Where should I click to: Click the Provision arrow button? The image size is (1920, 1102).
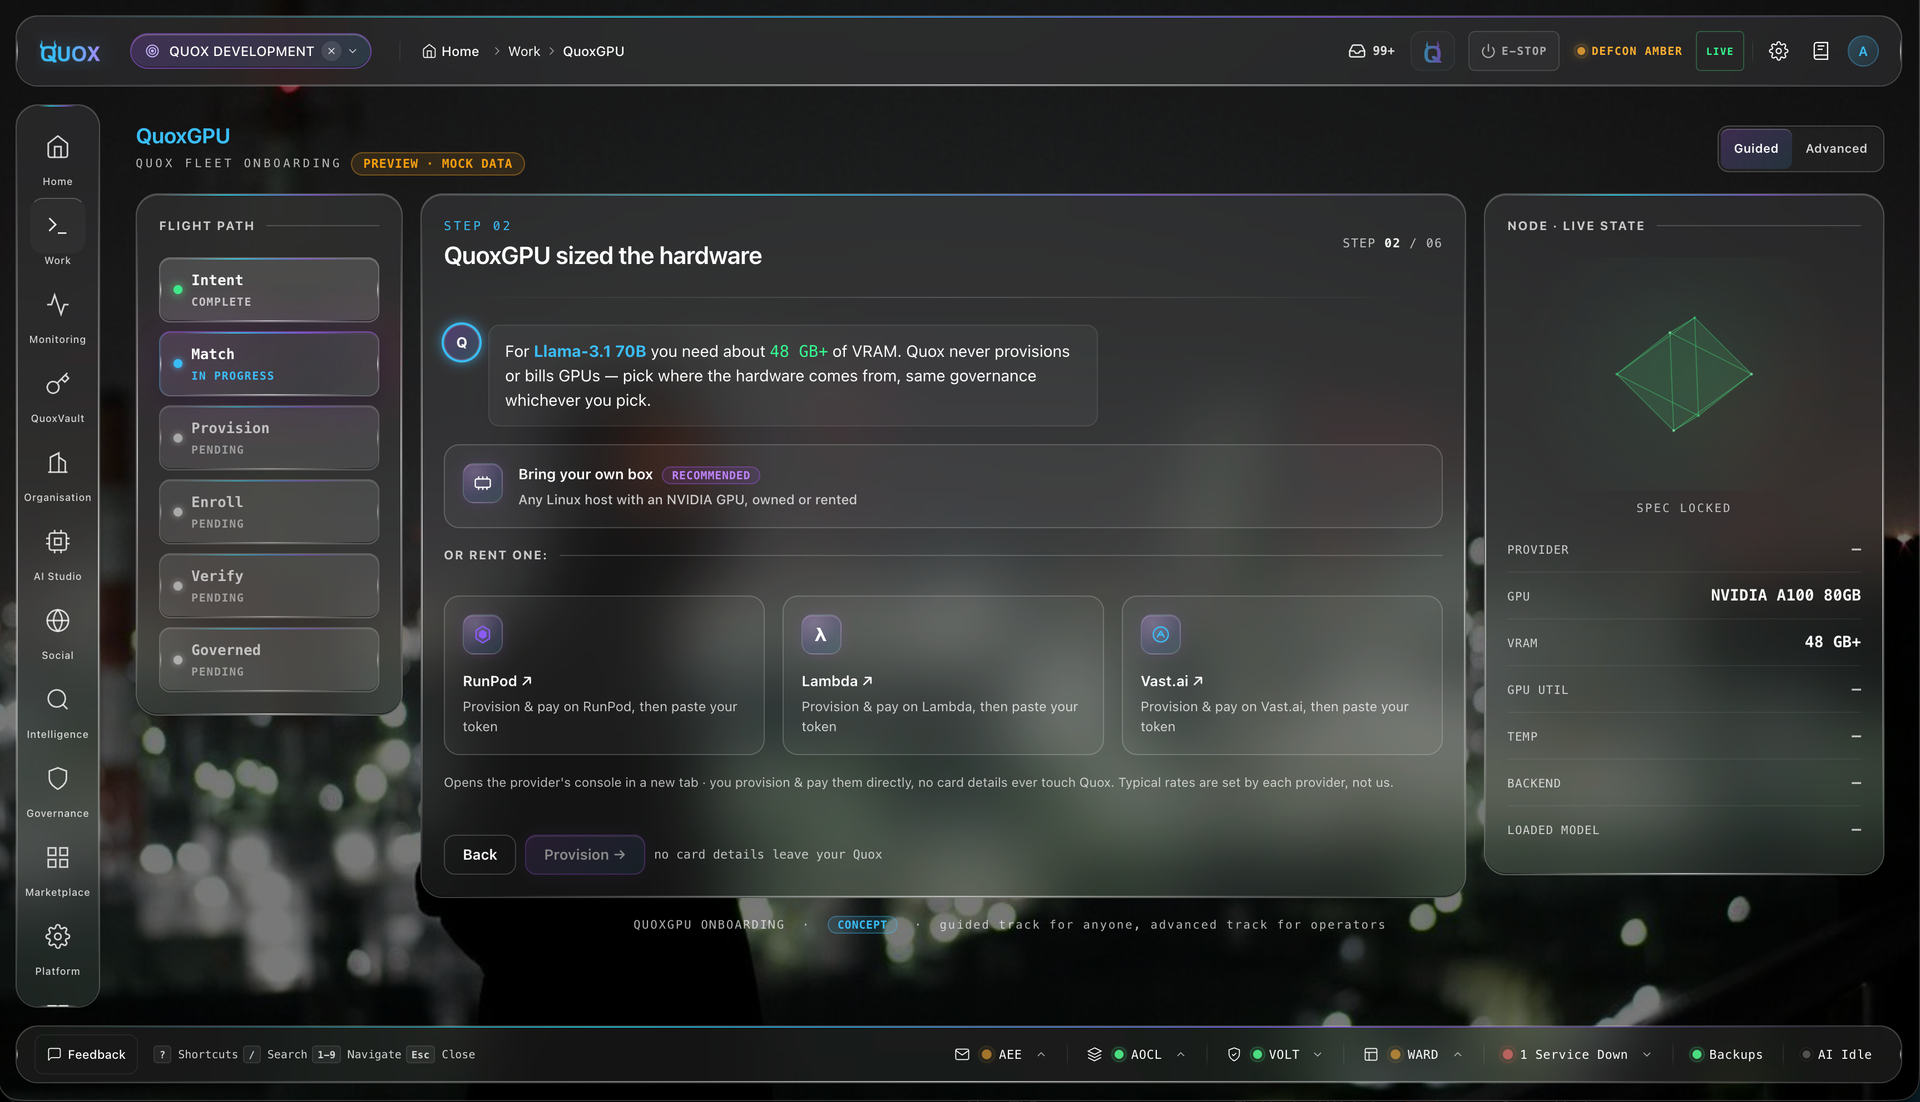click(584, 855)
